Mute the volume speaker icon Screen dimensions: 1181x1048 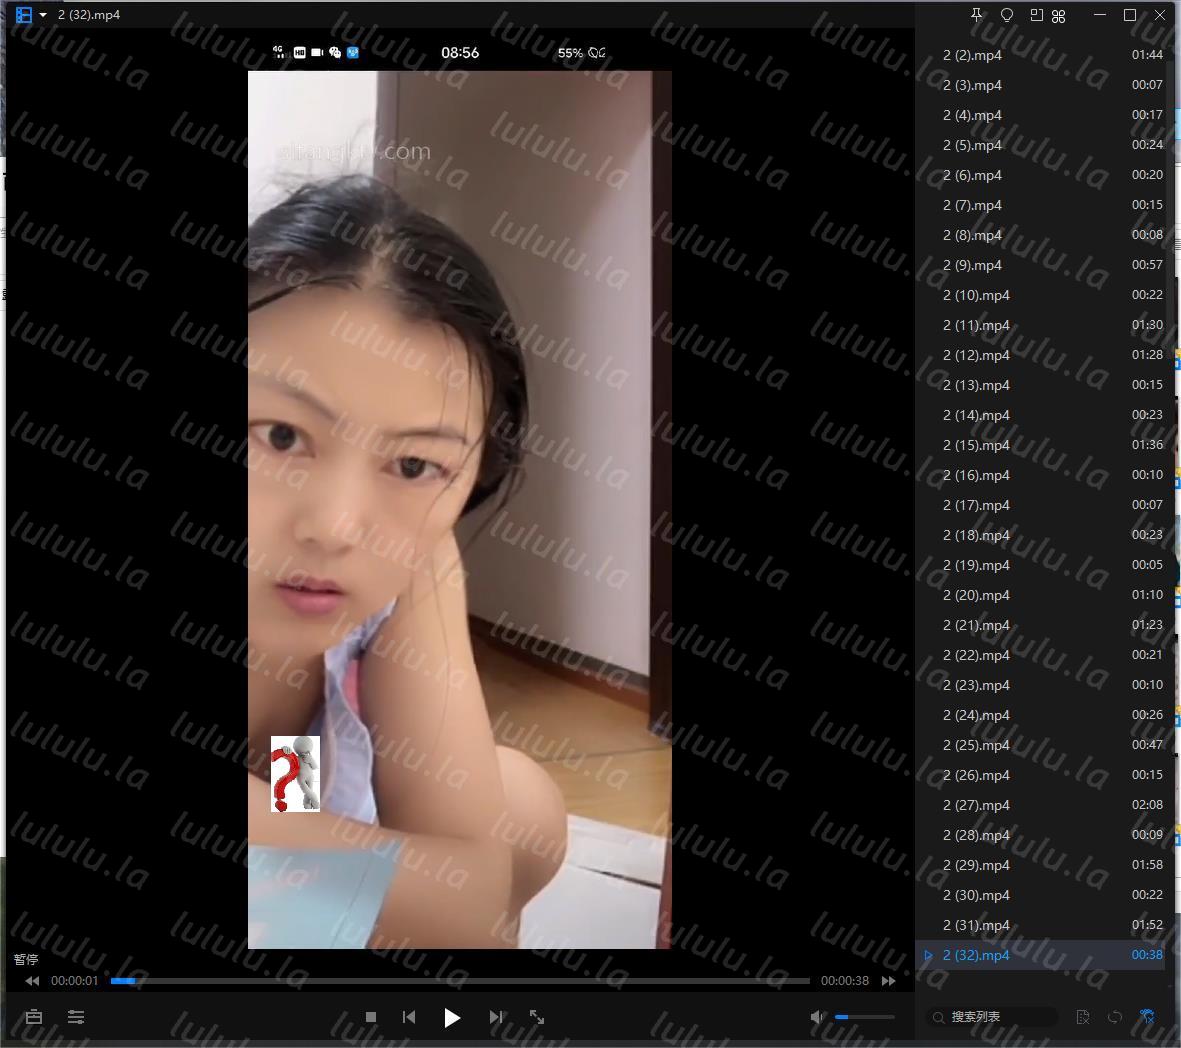pos(817,1017)
